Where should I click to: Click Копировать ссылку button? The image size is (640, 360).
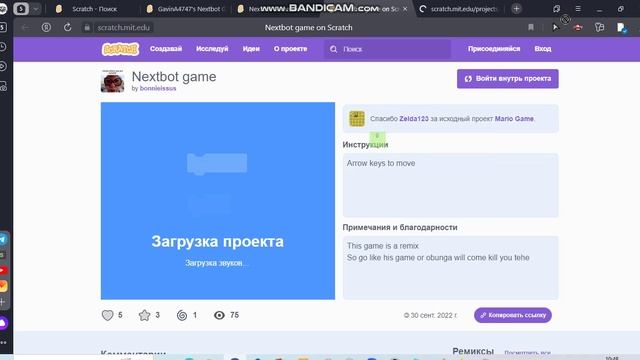click(x=513, y=315)
